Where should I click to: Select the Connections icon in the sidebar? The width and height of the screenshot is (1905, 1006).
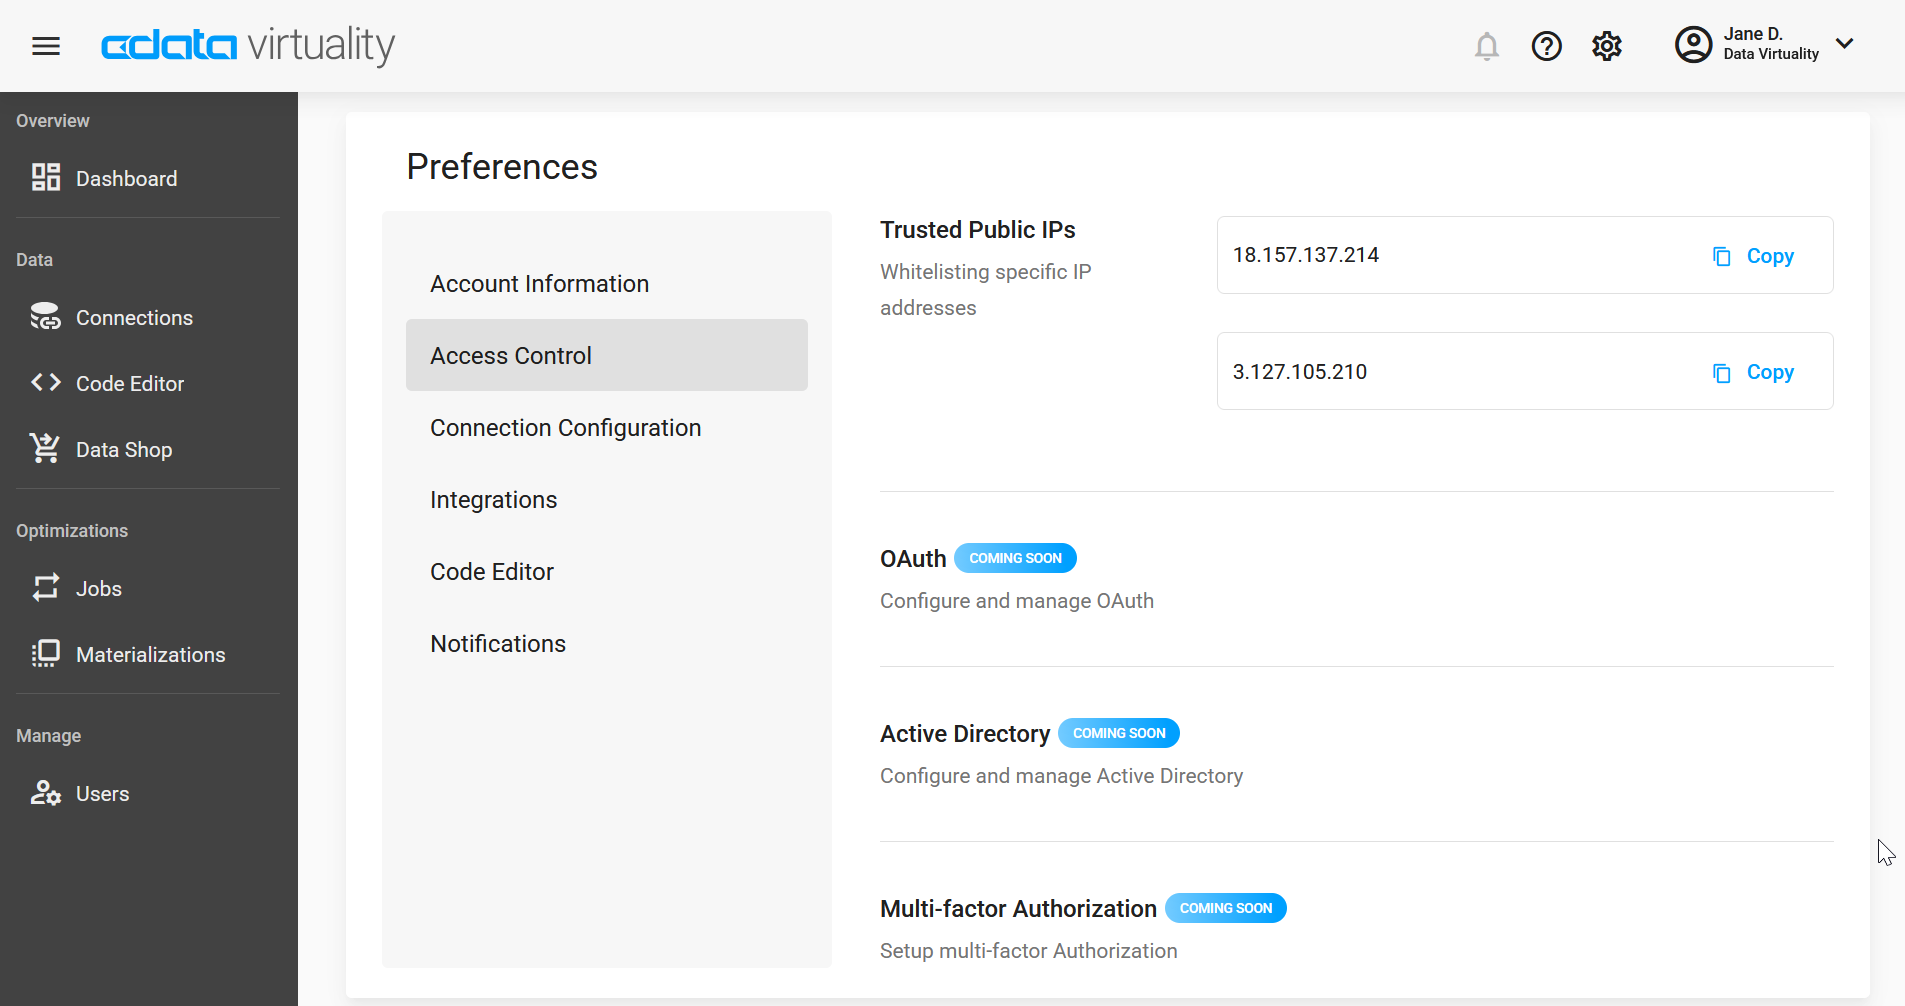[46, 317]
